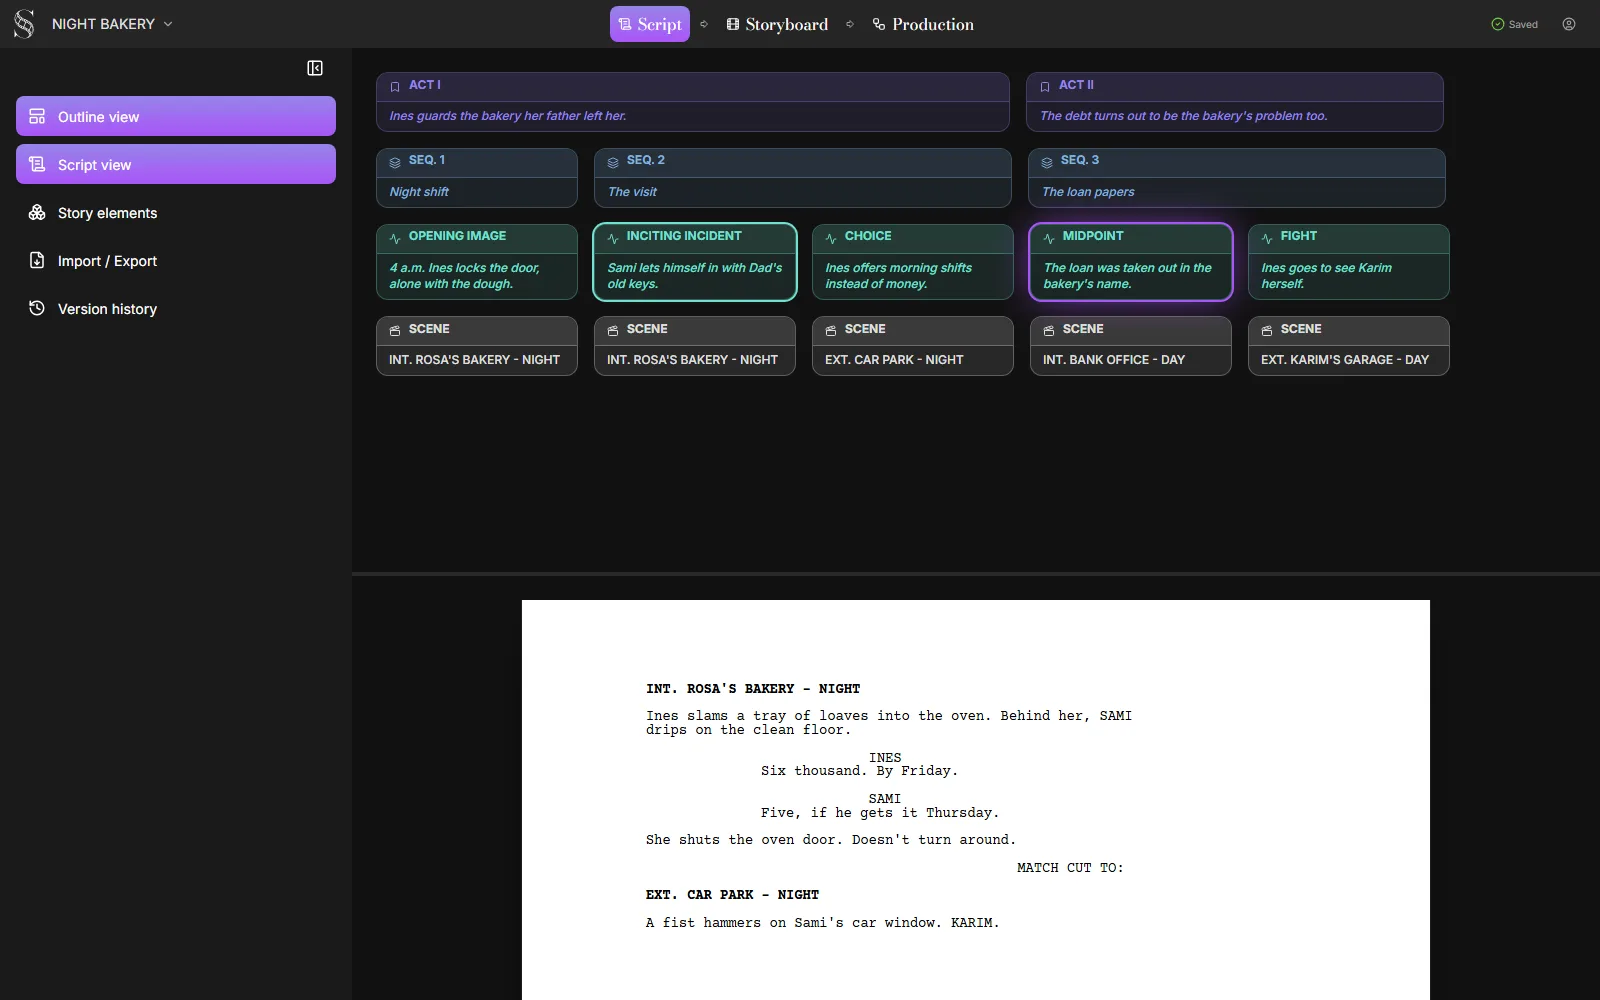Collapse the sidebar panel icon

coord(315,68)
